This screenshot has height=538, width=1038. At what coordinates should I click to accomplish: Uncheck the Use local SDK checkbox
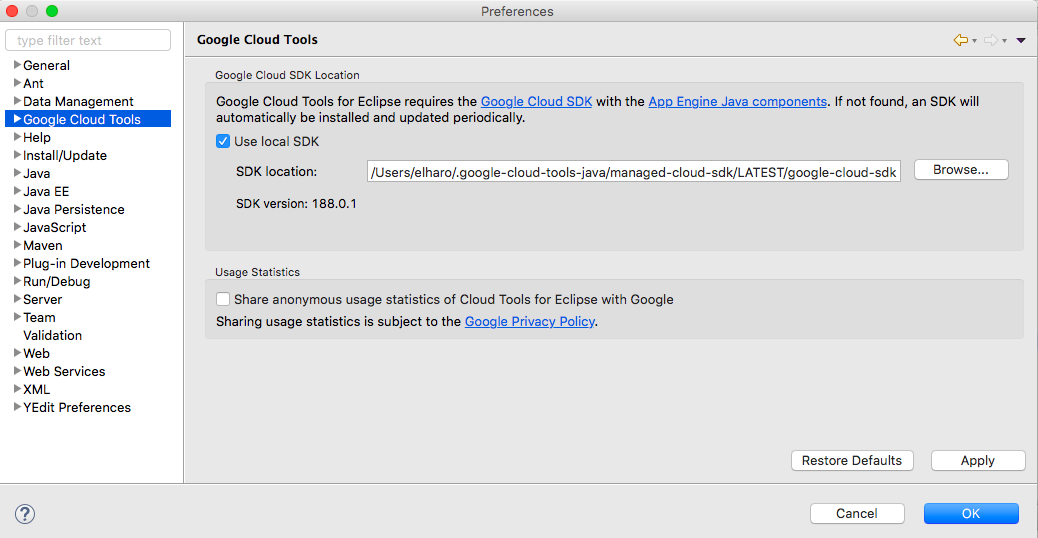(223, 141)
